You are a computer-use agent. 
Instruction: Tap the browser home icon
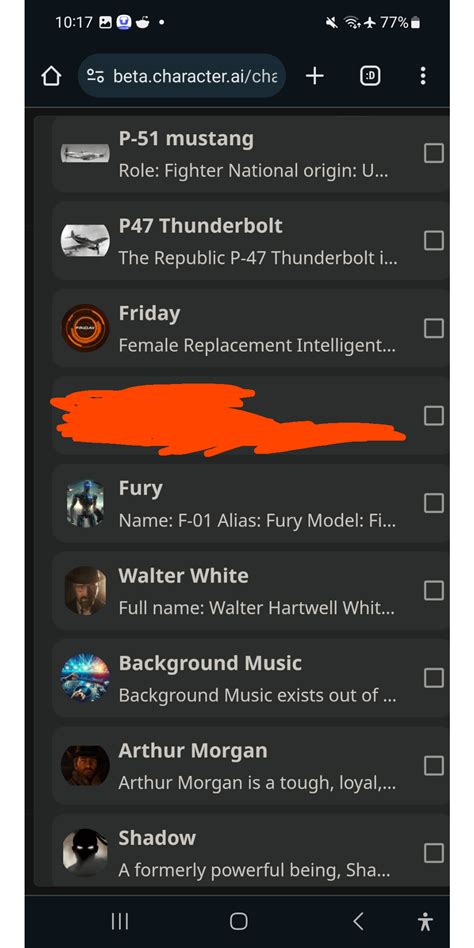coord(51,76)
